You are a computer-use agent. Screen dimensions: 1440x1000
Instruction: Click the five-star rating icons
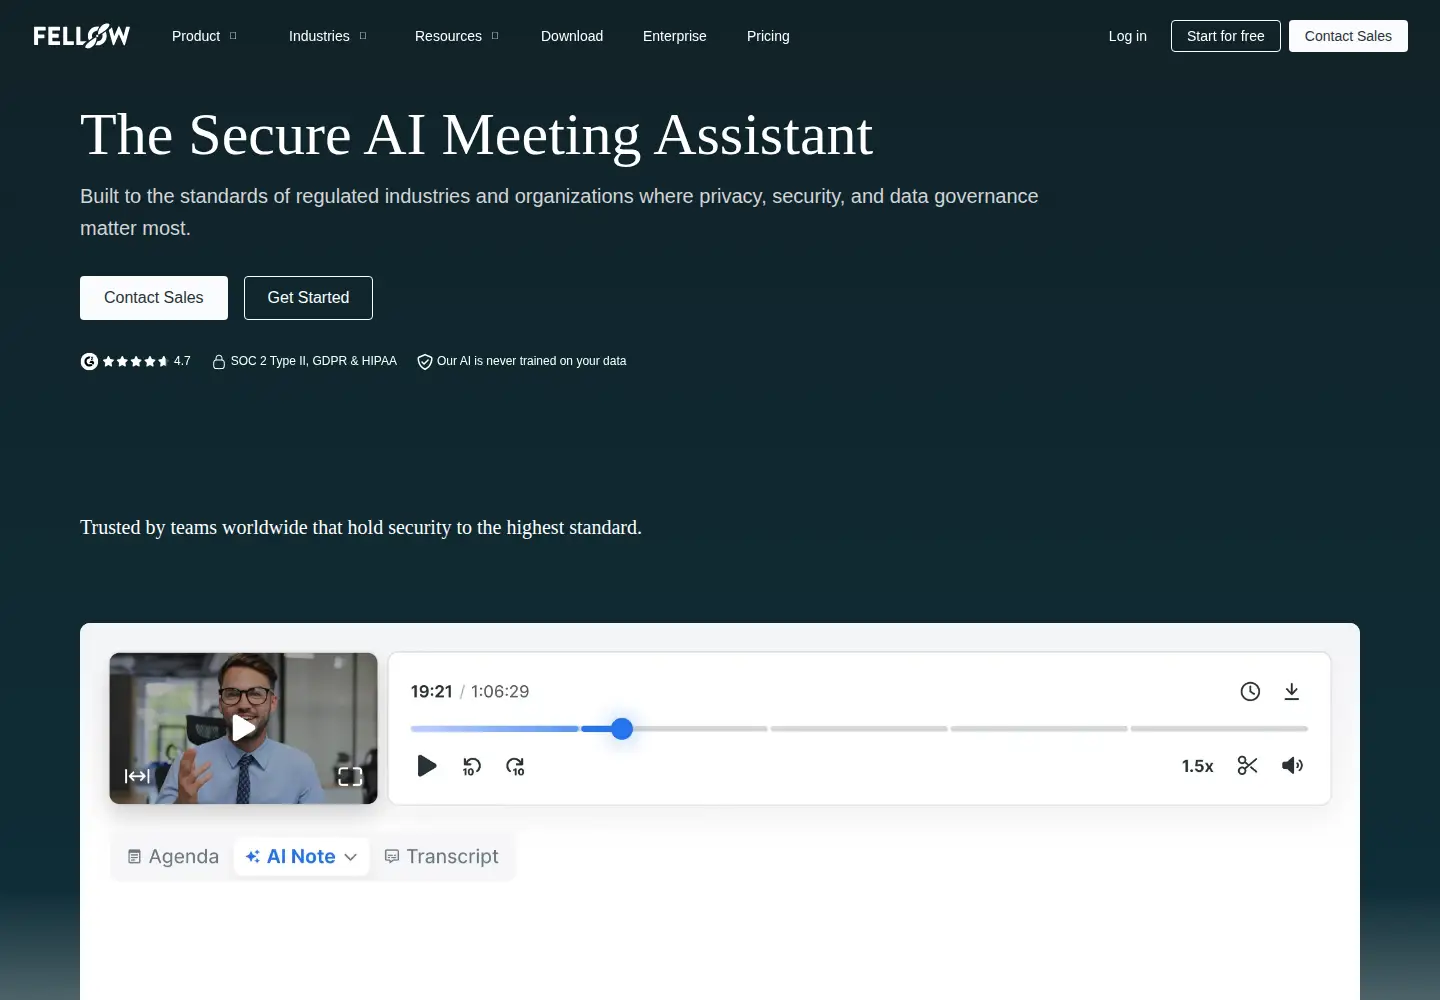tap(135, 361)
